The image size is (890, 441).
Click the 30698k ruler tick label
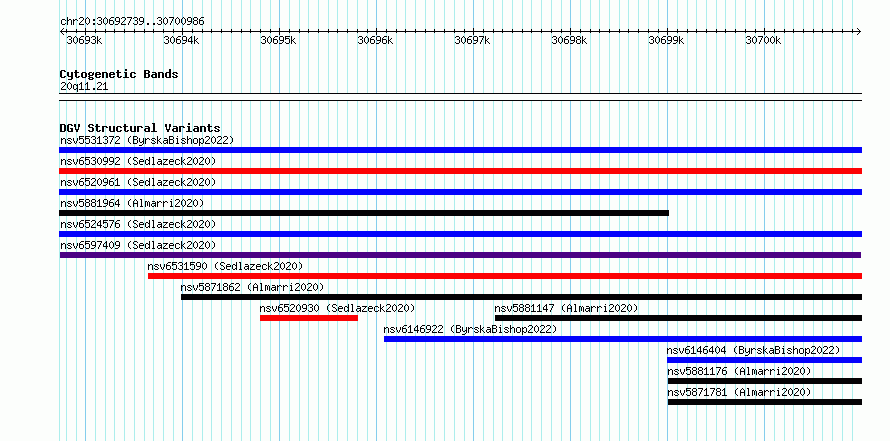[569, 40]
